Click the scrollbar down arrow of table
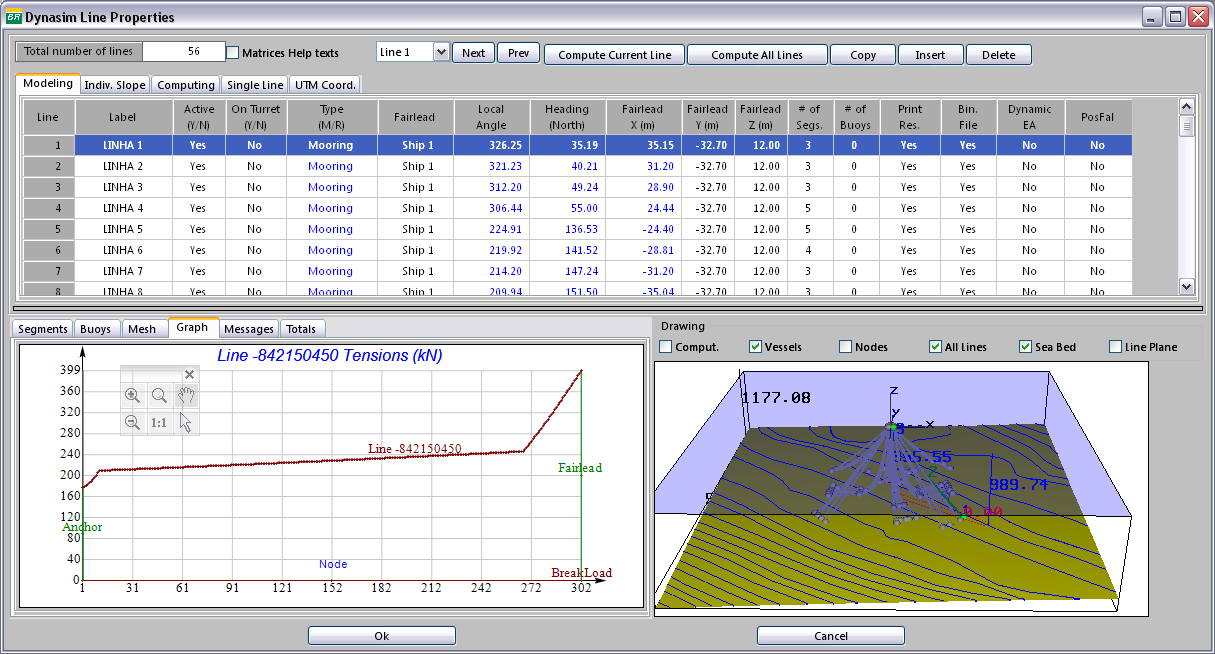 point(1187,286)
